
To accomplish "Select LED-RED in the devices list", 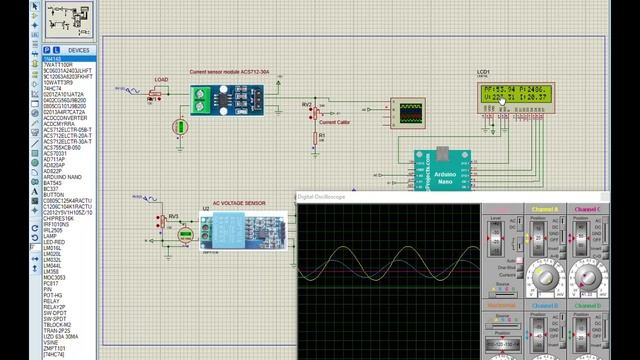I will pos(54,242).
